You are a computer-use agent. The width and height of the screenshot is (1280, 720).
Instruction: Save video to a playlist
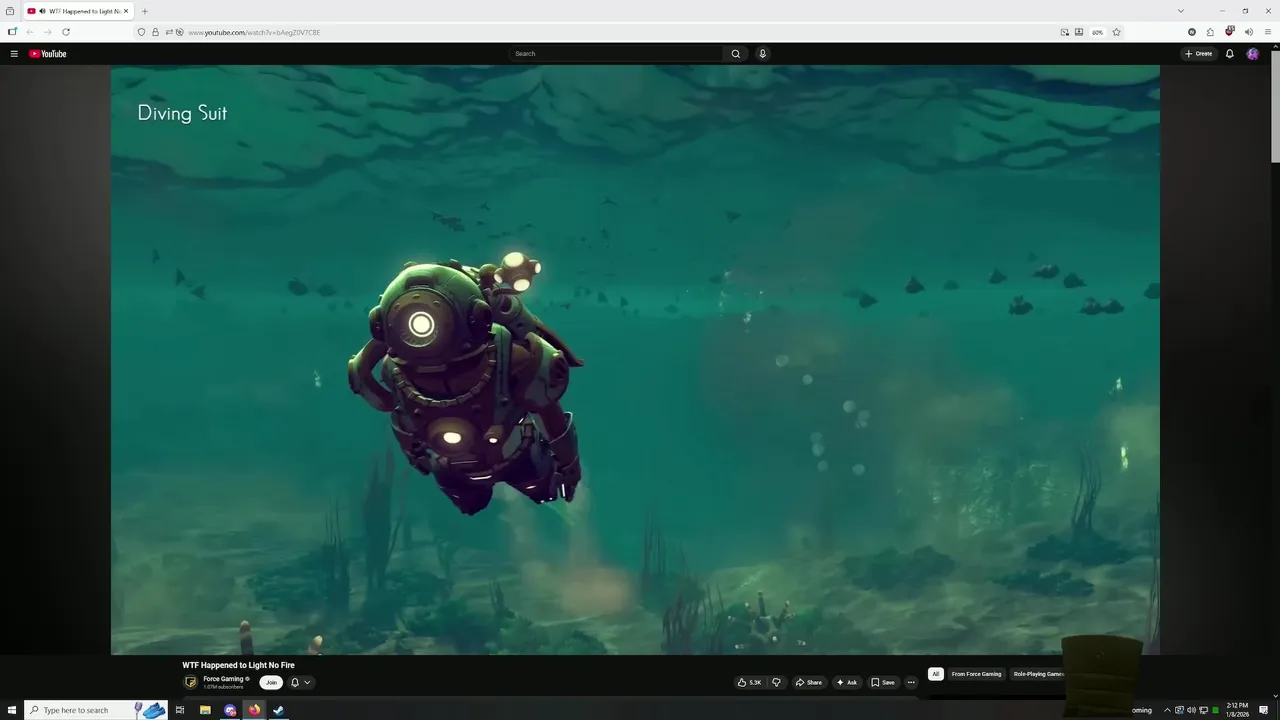[x=882, y=682]
